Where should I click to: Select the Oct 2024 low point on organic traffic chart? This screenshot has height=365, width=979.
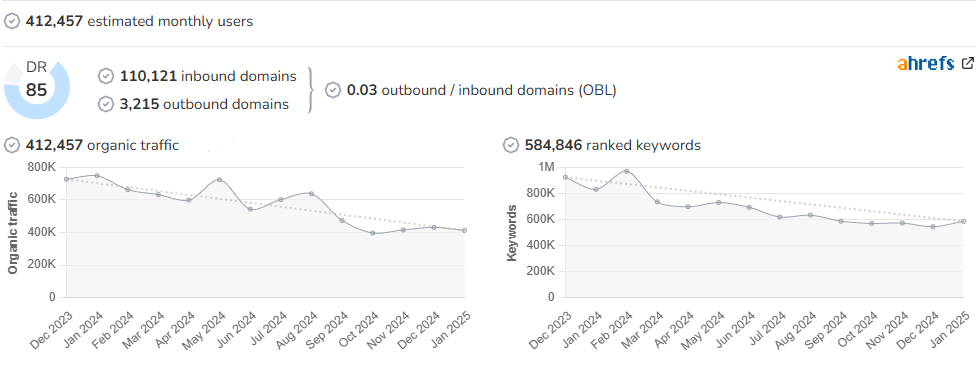tap(372, 233)
